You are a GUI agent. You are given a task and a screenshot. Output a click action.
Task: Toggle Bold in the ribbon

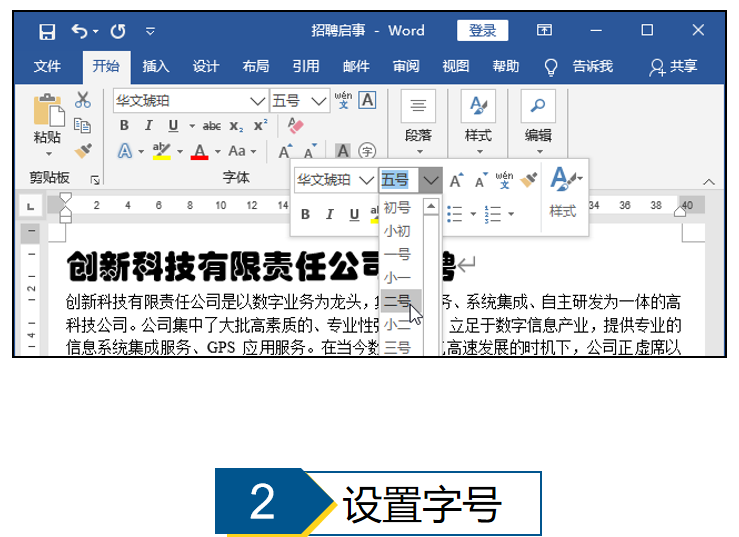point(124,125)
